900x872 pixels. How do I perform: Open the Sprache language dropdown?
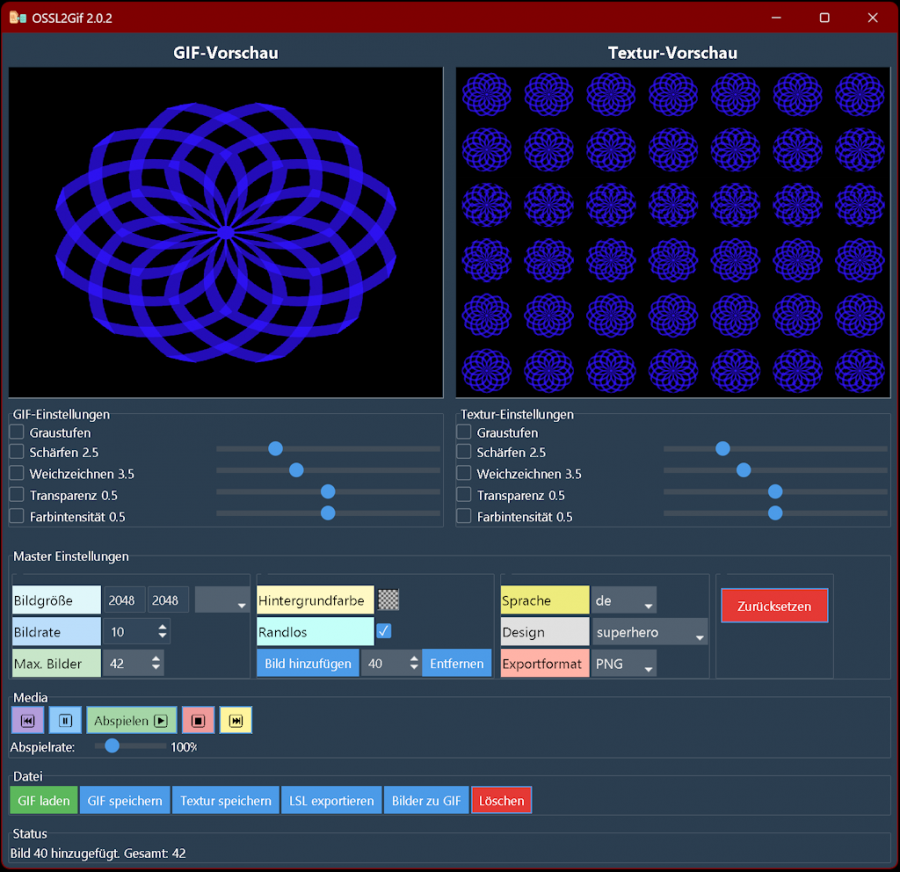(x=624, y=601)
